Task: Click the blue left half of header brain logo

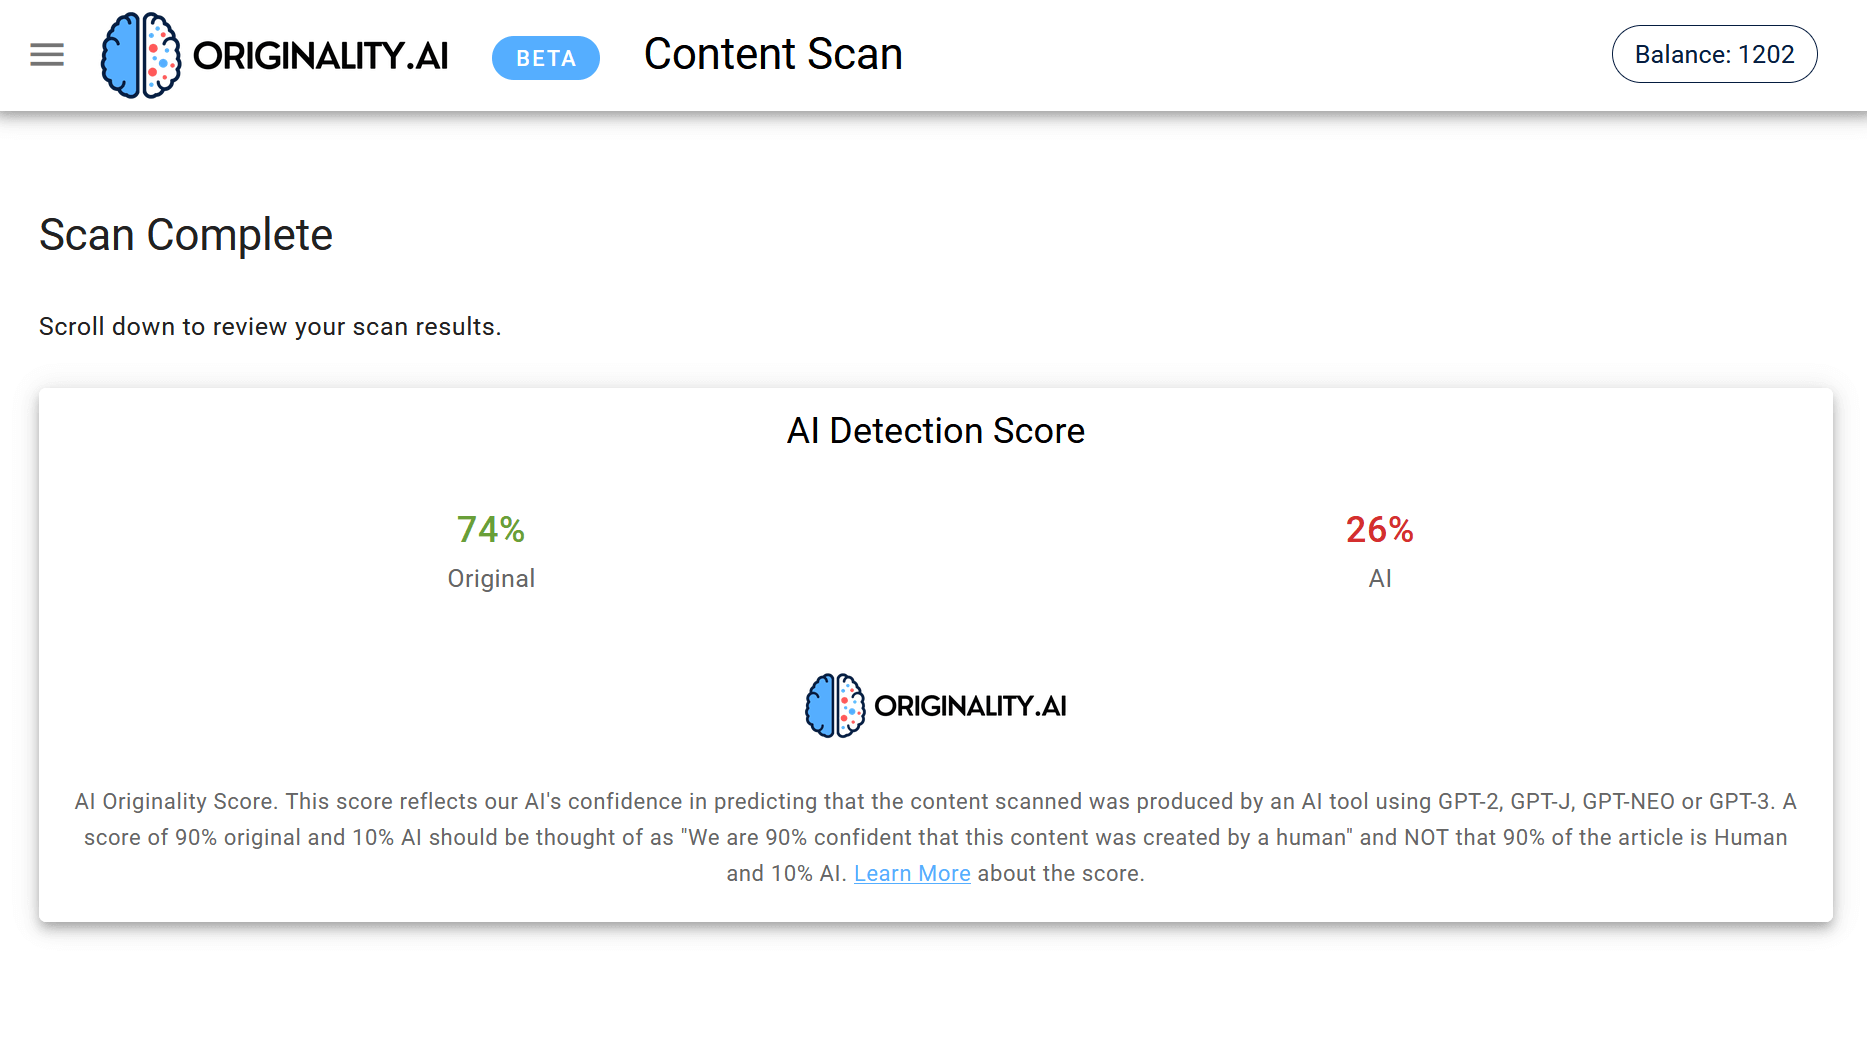Action: click(120, 56)
